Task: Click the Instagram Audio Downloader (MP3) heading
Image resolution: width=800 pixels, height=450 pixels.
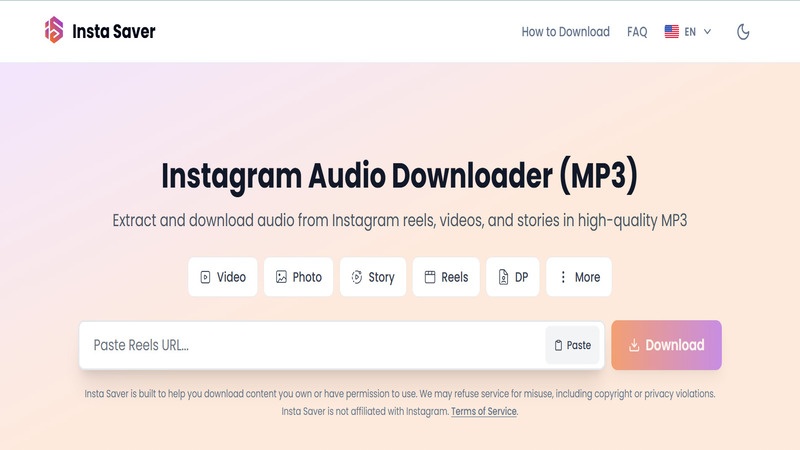Action: coord(399,176)
